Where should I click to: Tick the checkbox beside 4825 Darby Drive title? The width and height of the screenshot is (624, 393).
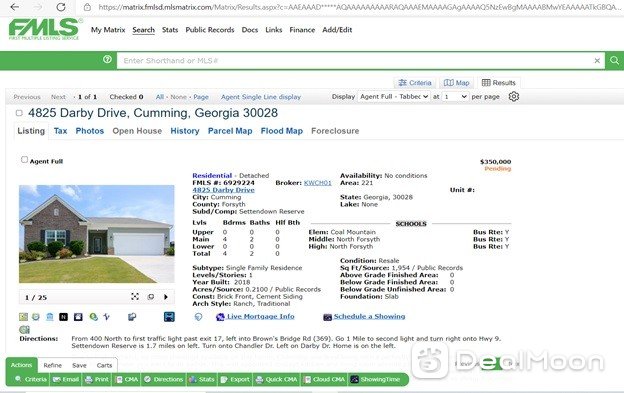tap(19, 113)
